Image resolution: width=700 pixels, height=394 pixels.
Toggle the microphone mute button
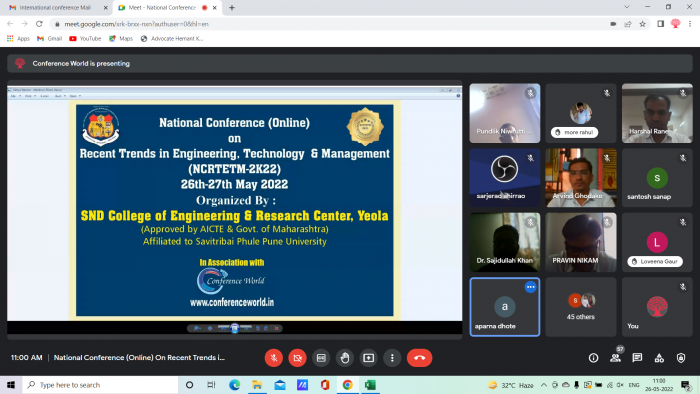[x=274, y=358]
